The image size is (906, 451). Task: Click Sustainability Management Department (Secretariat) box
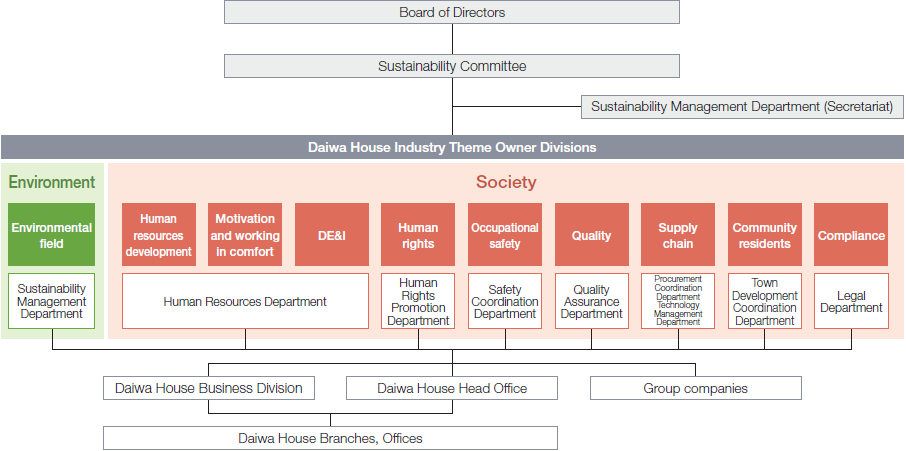[741, 106]
